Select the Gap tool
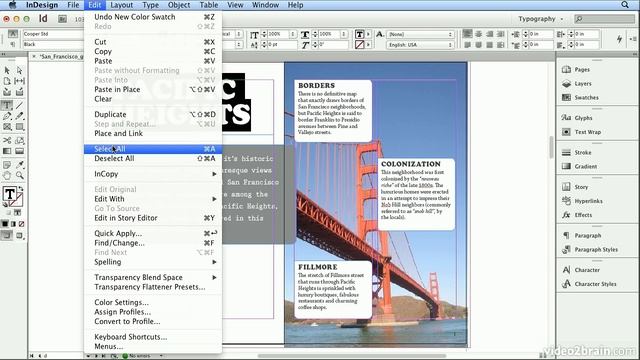The height and width of the screenshot is (360, 640). pos(19,81)
